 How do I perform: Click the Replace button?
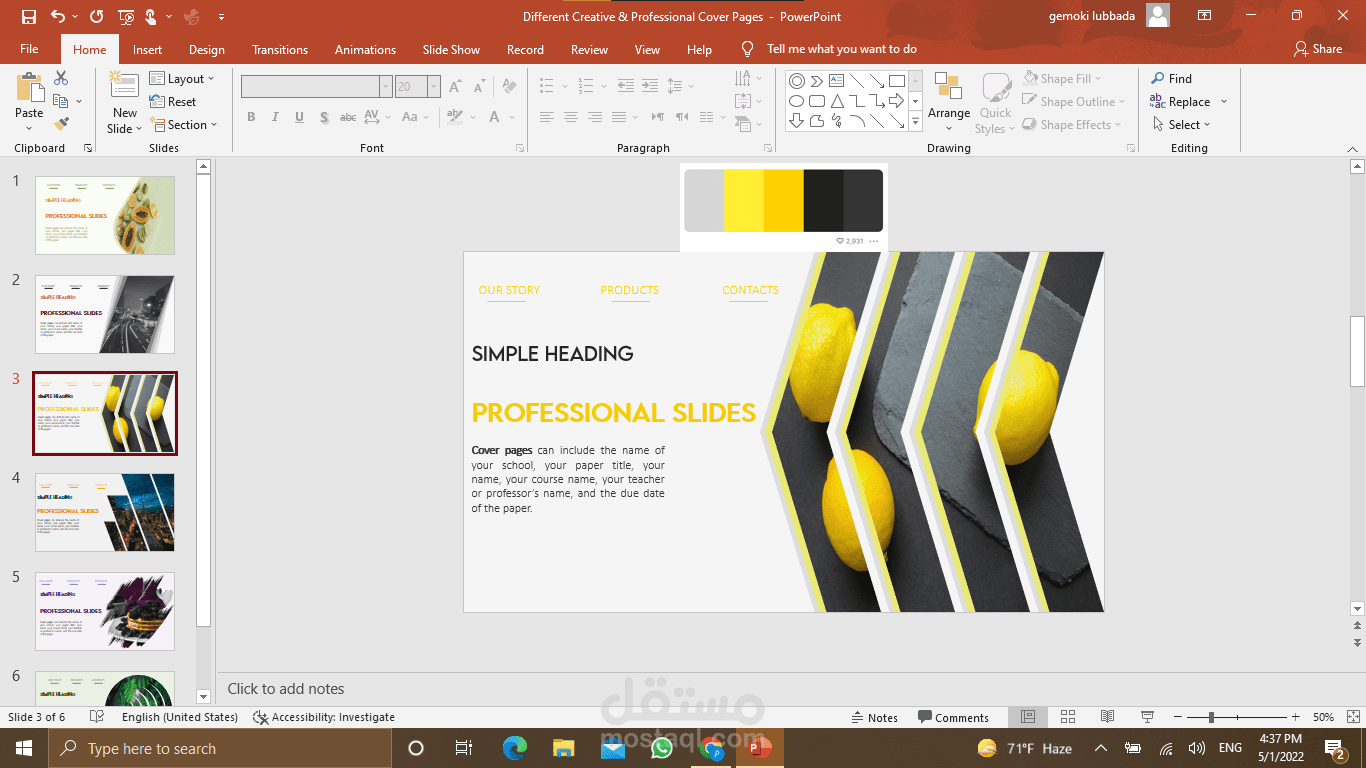point(1180,102)
